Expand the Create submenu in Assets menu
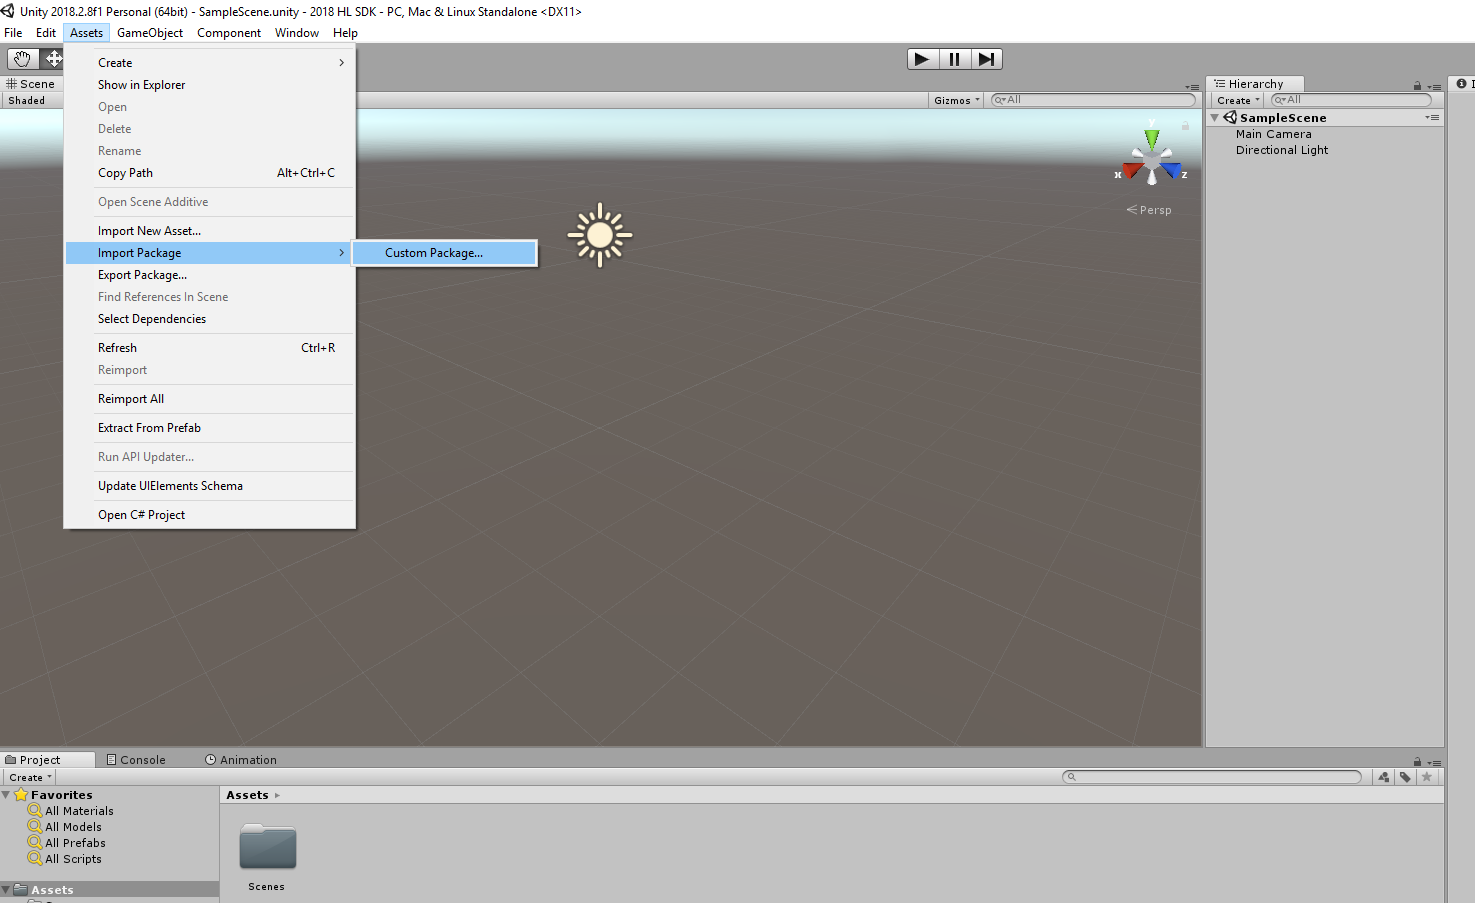 coord(210,63)
